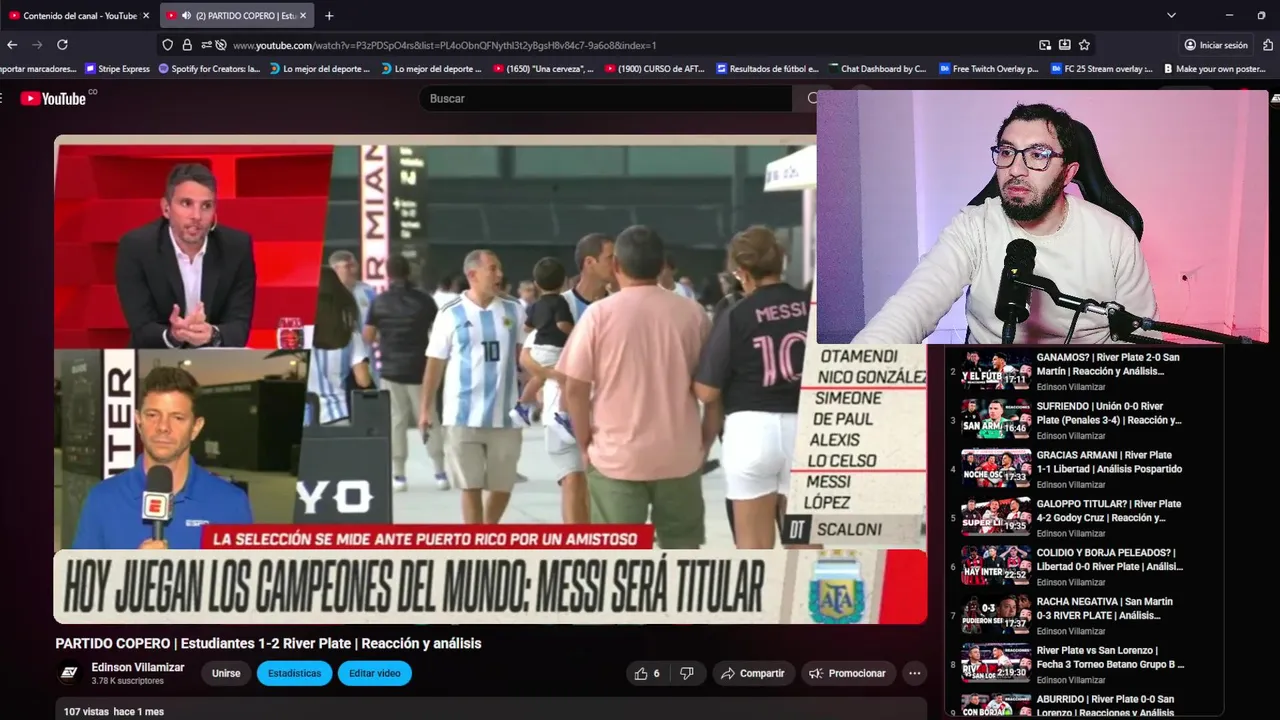Click 'Iniciar sesión' account button
The height and width of the screenshot is (720, 1280).
click(x=1216, y=45)
